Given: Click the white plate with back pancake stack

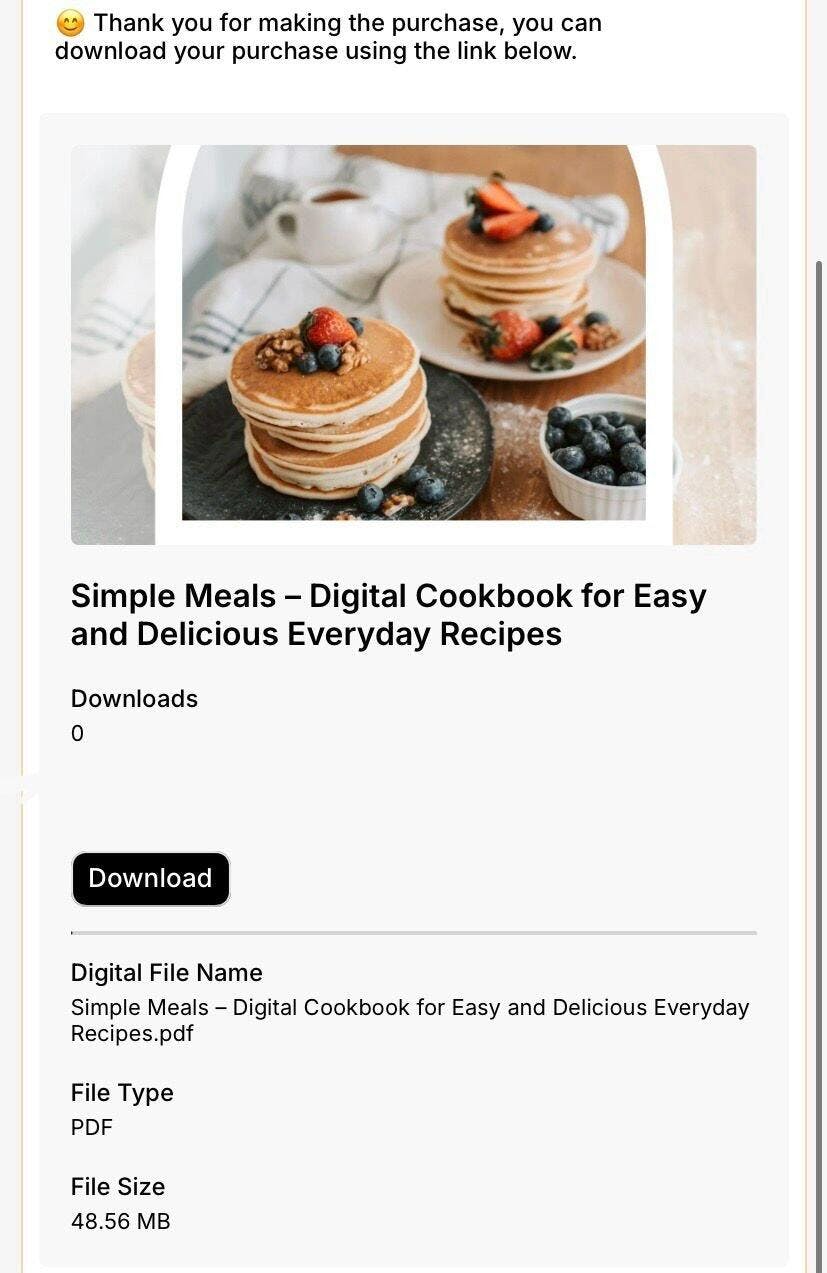Looking at the screenshot, I should tap(512, 318).
